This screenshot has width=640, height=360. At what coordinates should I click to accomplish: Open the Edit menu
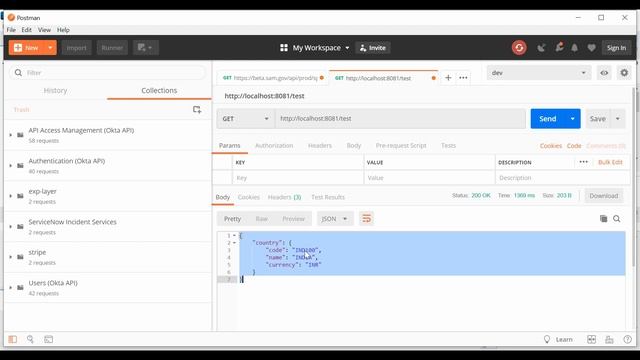(x=27, y=30)
